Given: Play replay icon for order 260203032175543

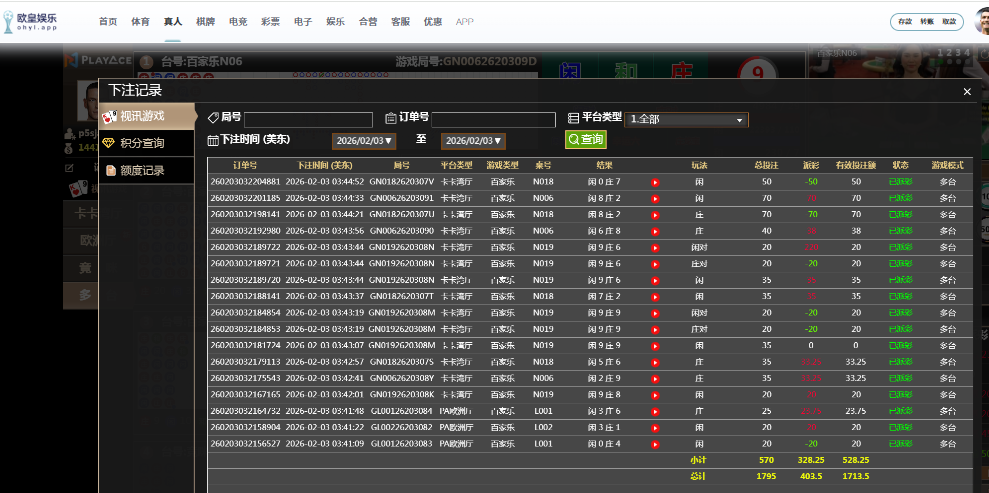Looking at the screenshot, I should 655,378.
